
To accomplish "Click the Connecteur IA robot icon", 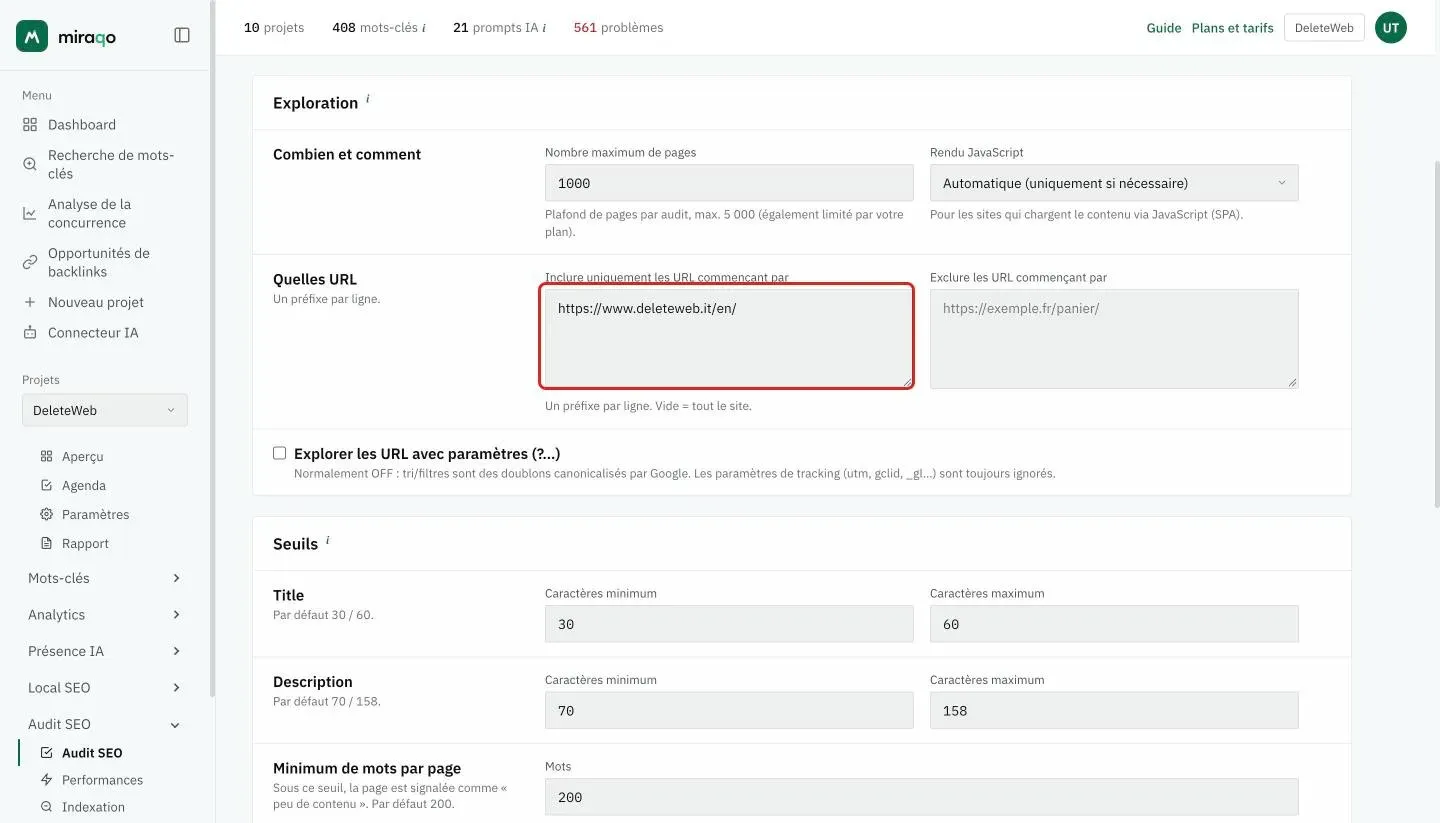I will (x=30, y=332).
